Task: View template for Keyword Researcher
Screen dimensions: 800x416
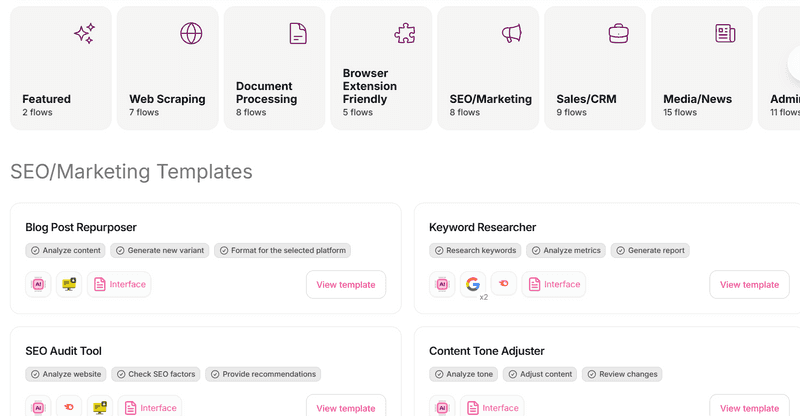Action: [x=749, y=285]
